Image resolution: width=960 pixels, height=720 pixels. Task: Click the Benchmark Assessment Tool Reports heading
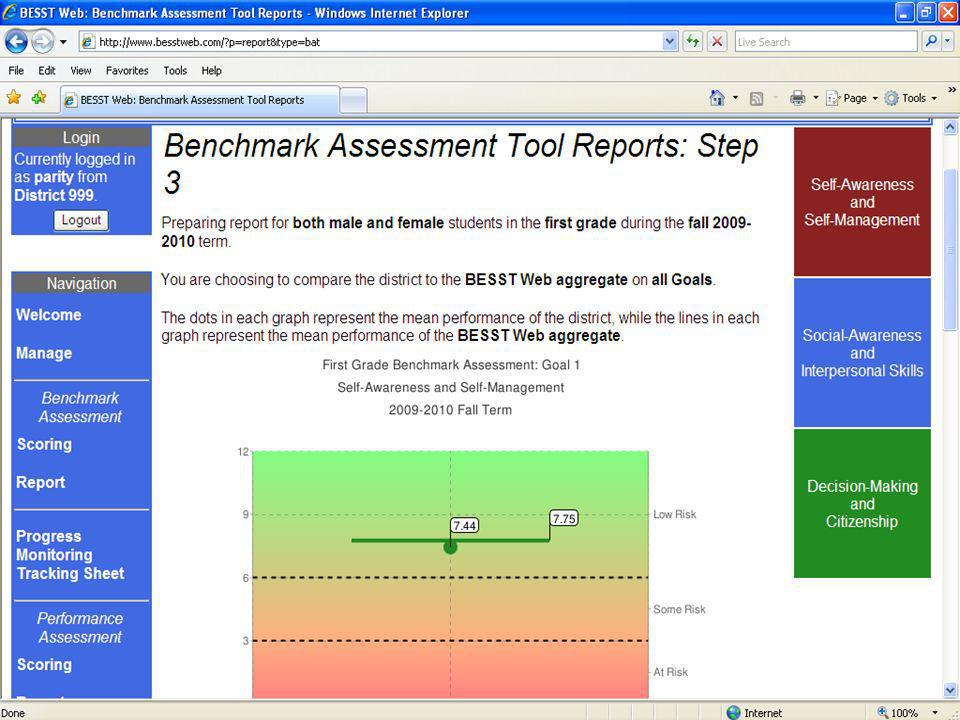point(461,164)
